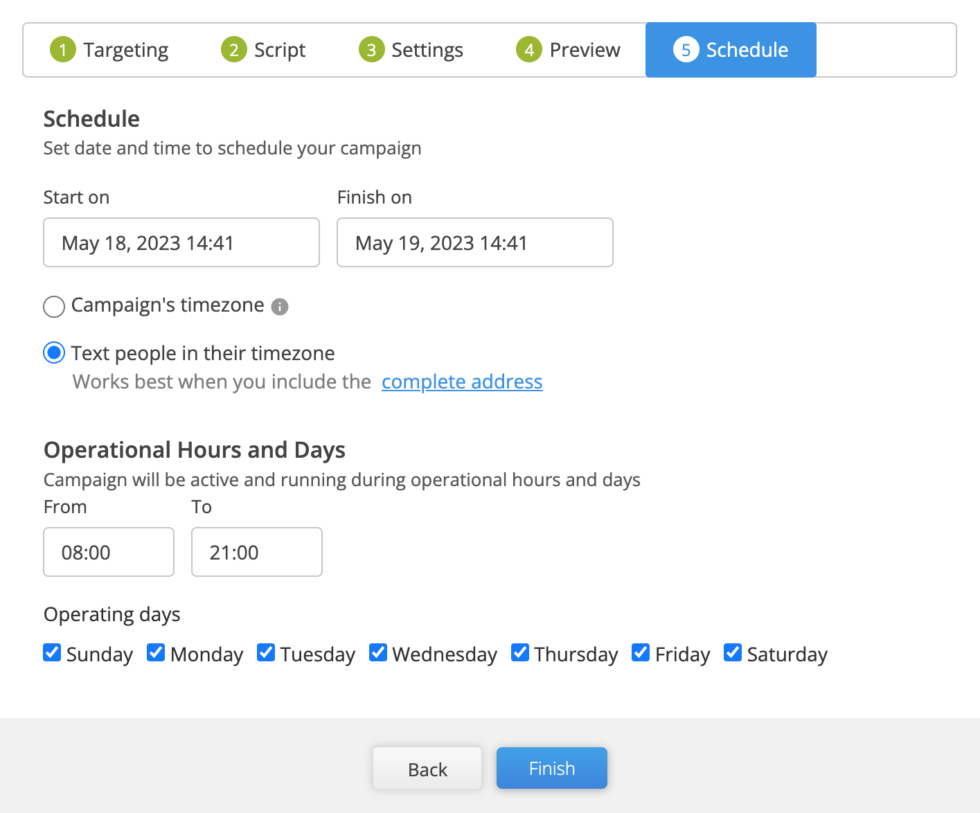Click the step 2 Script number badge
This screenshot has height=813, width=980.
coord(234,50)
